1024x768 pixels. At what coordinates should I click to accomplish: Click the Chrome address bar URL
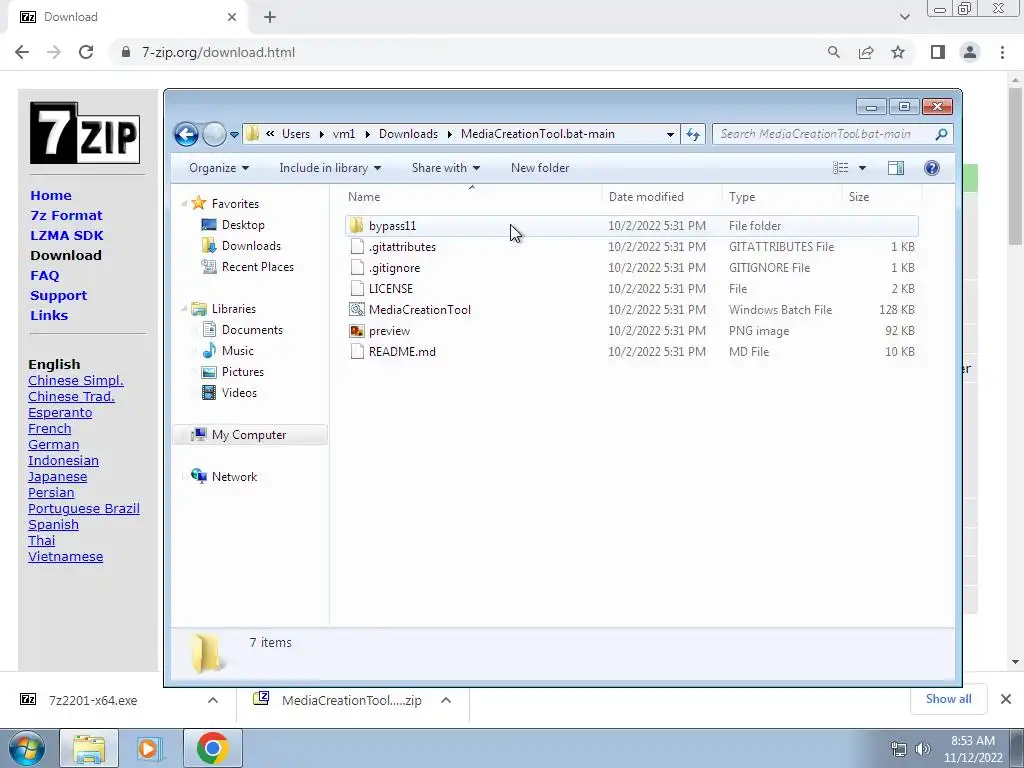pos(218,52)
